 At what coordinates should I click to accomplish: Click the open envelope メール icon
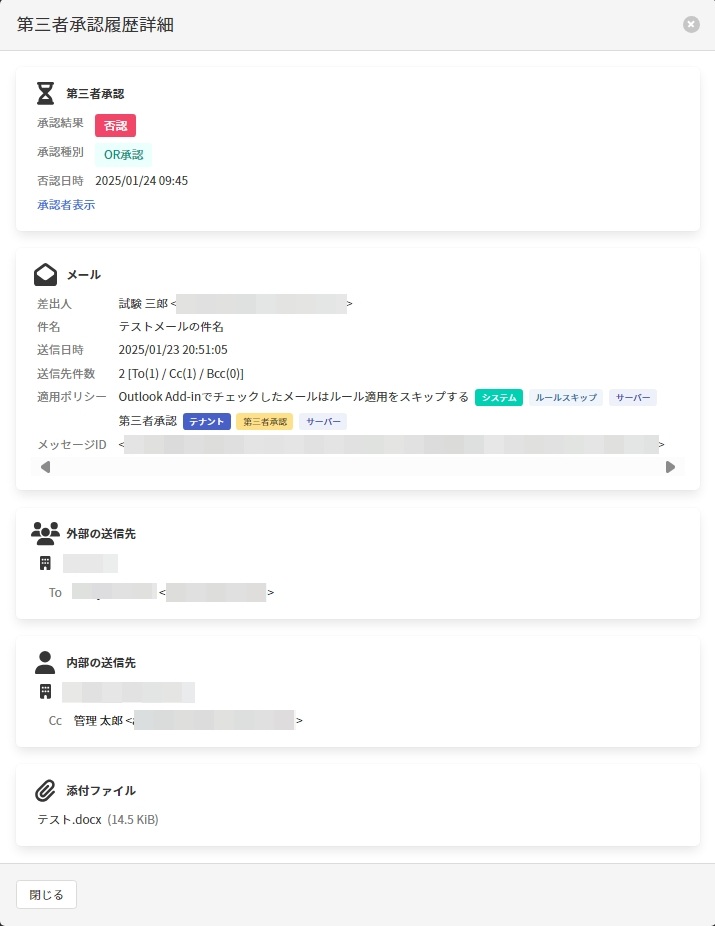point(45,274)
